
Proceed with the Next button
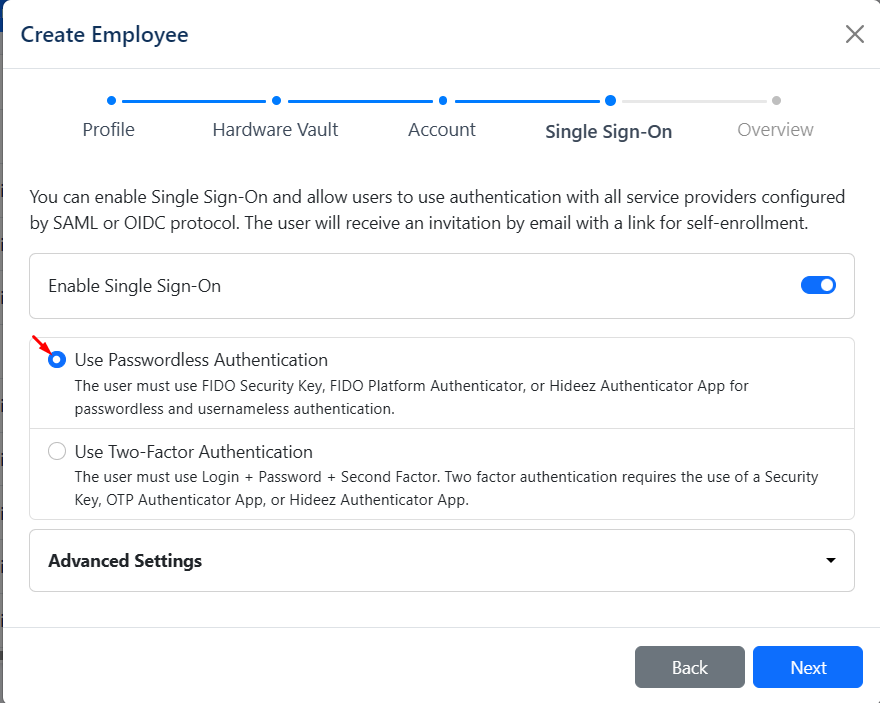[807, 667]
